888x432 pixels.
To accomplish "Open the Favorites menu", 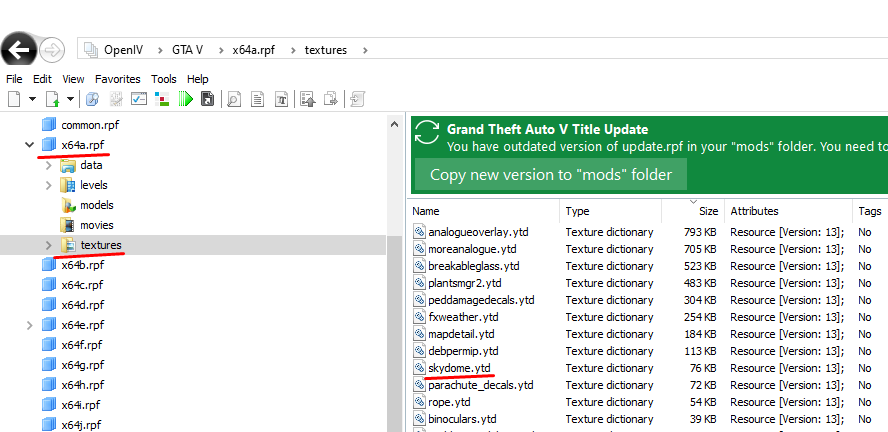I will click(117, 79).
